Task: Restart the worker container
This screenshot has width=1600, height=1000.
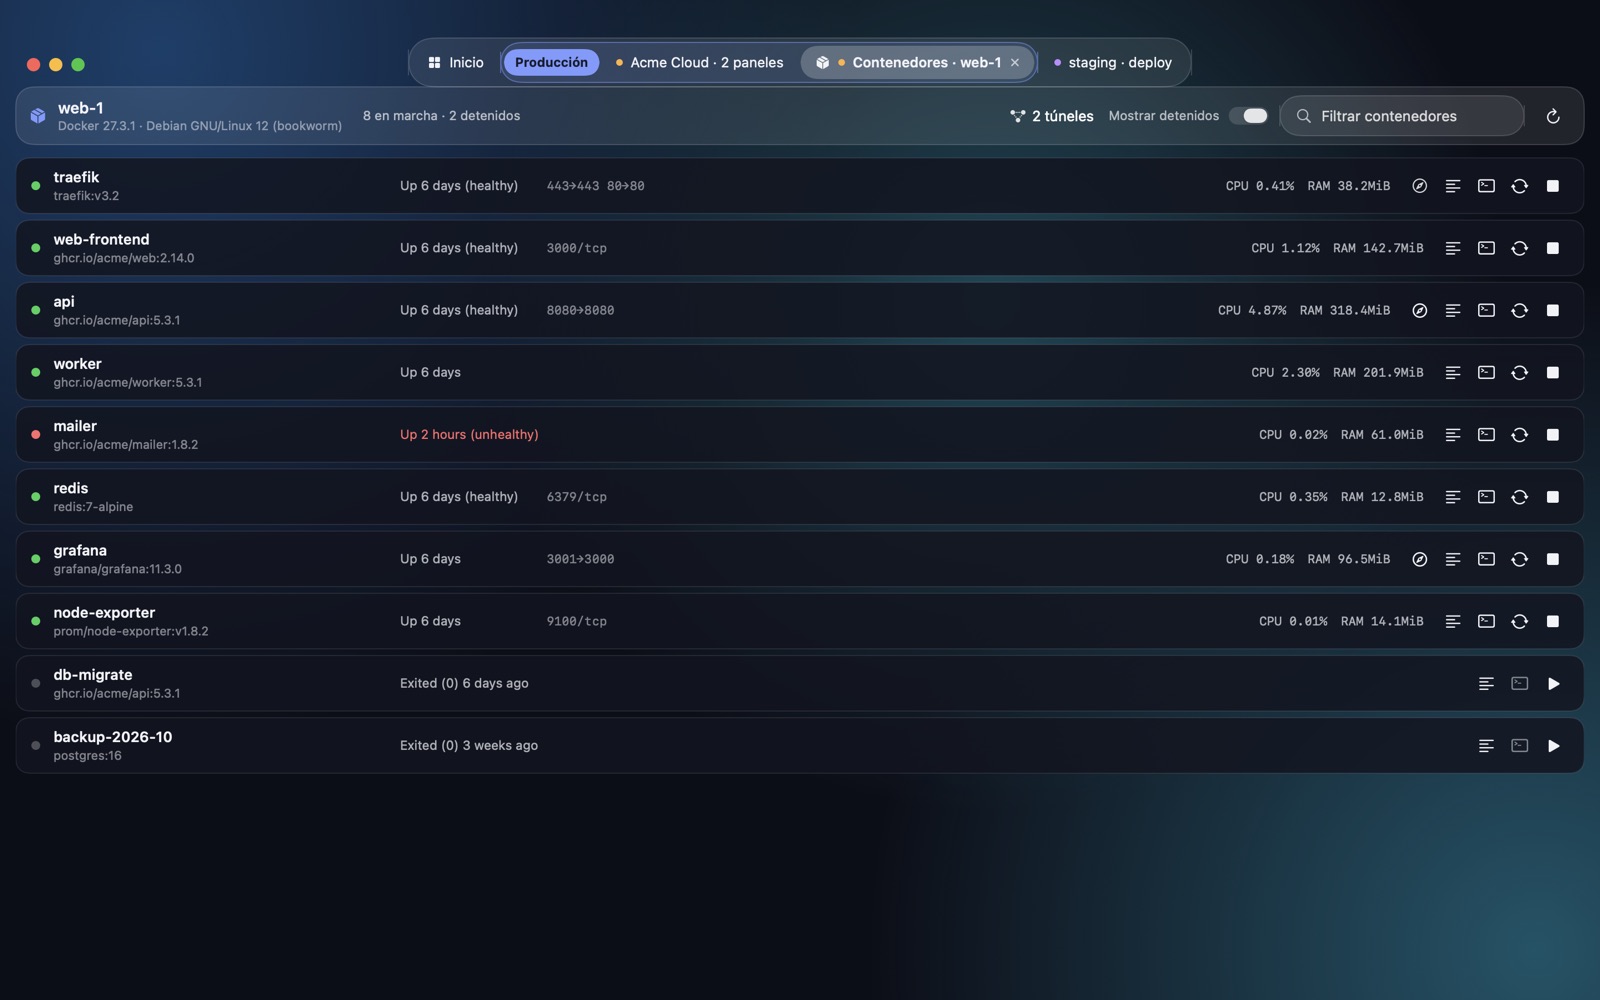Action: [1519, 372]
